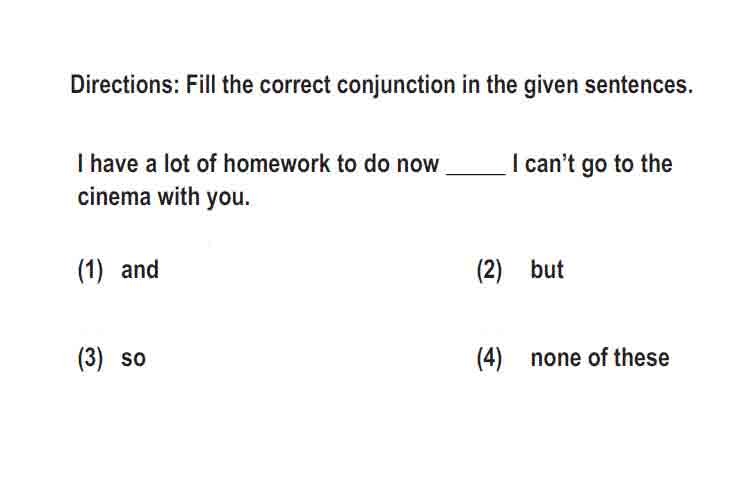
Task: Click the word "conjunction" in the directions
Action: tap(396, 86)
